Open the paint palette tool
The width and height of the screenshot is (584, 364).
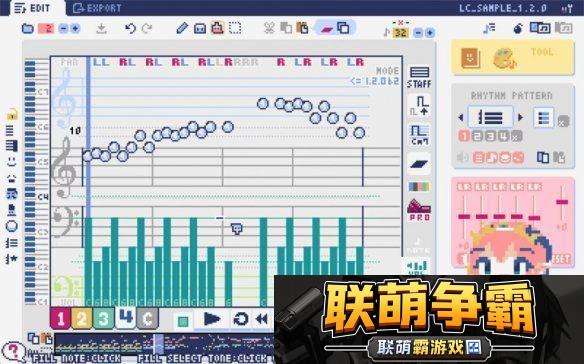(504, 59)
